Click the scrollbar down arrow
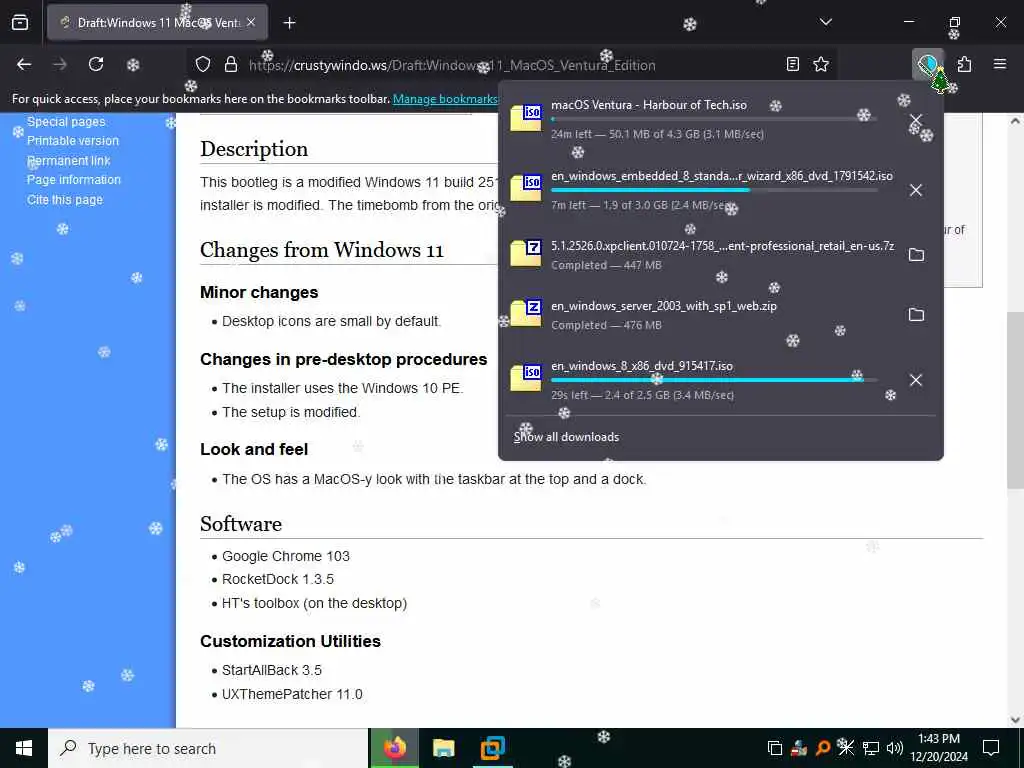The width and height of the screenshot is (1024, 768). pyautogui.click(x=1016, y=720)
